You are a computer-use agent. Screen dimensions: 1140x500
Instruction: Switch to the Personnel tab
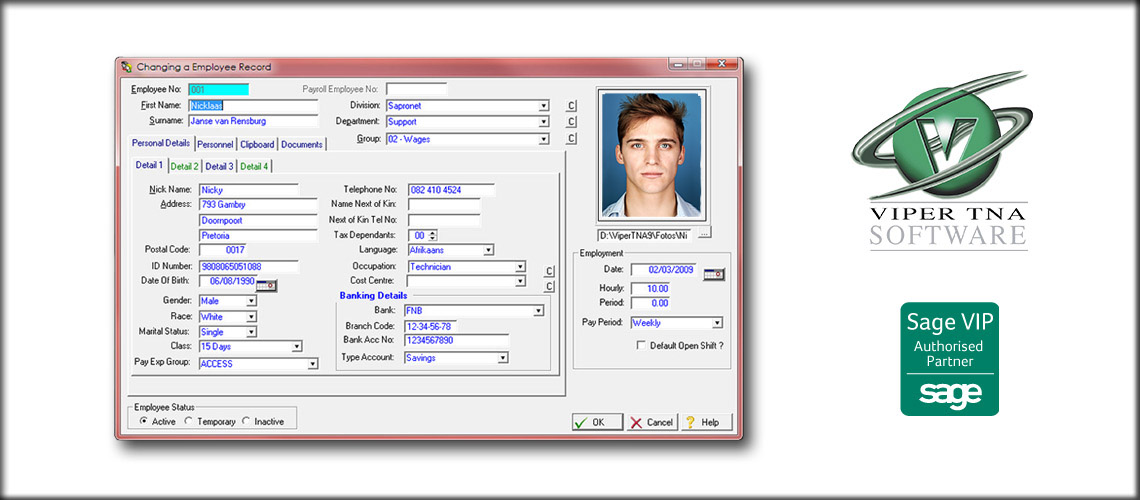pyautogui.click(x=215, y=145)
